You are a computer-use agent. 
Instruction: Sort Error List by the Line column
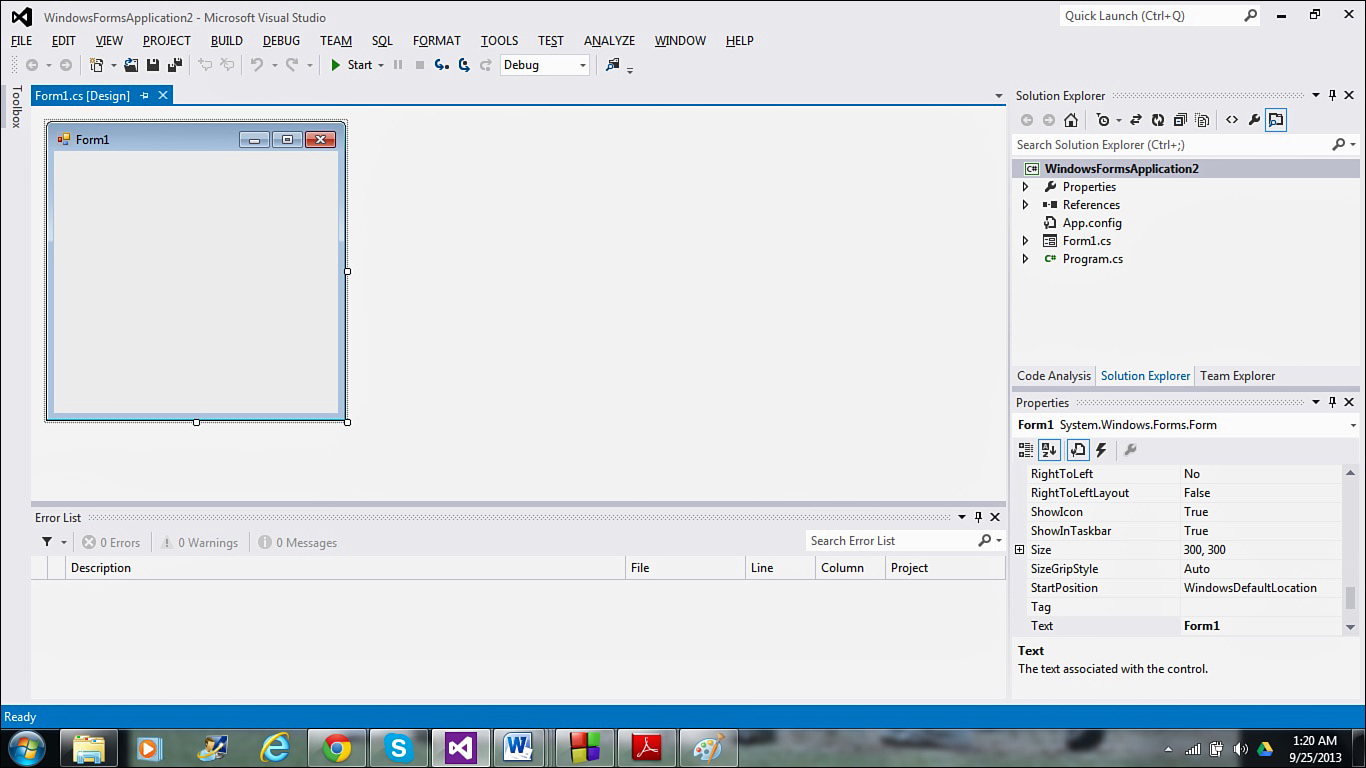point(780,568)
